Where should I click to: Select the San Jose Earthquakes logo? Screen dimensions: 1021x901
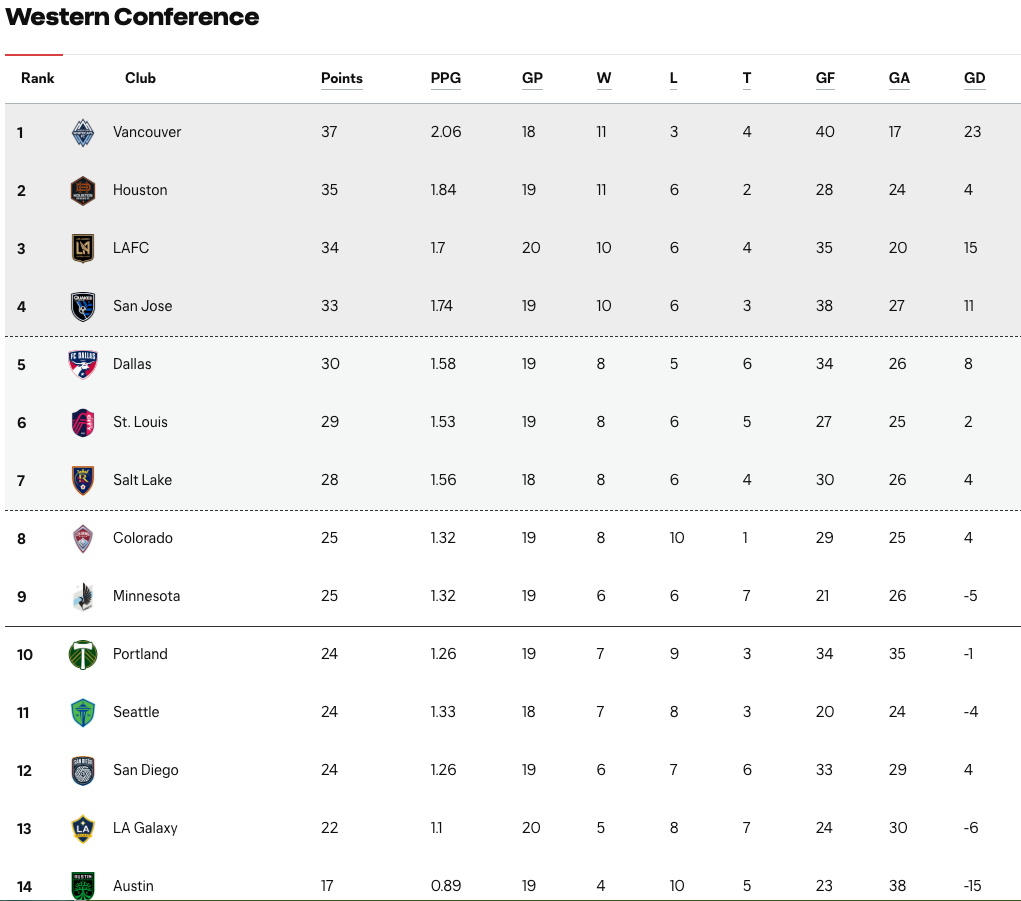coord(83,307)
